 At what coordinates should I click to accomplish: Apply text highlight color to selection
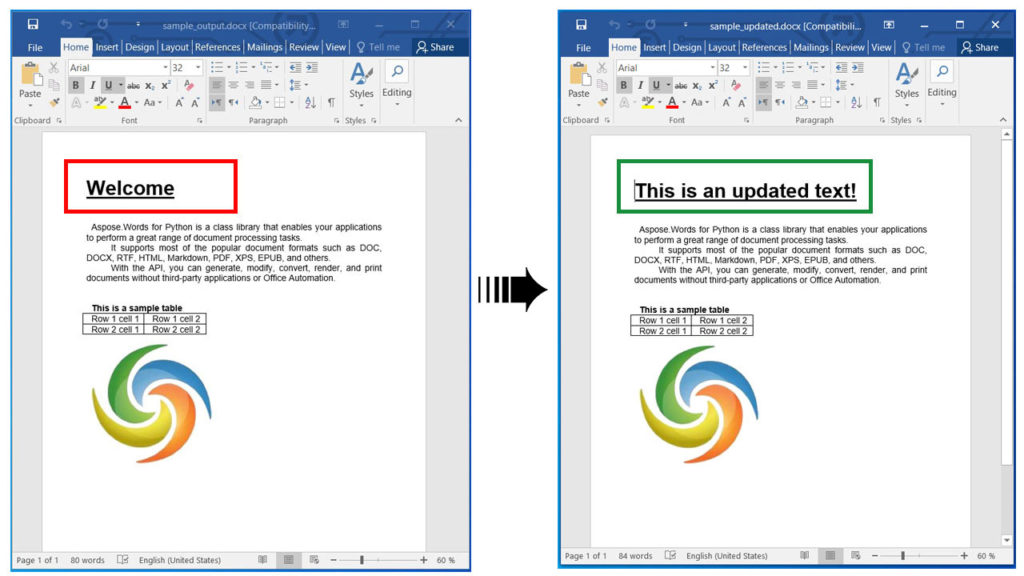pyautogui.click(x=99, y=101)
